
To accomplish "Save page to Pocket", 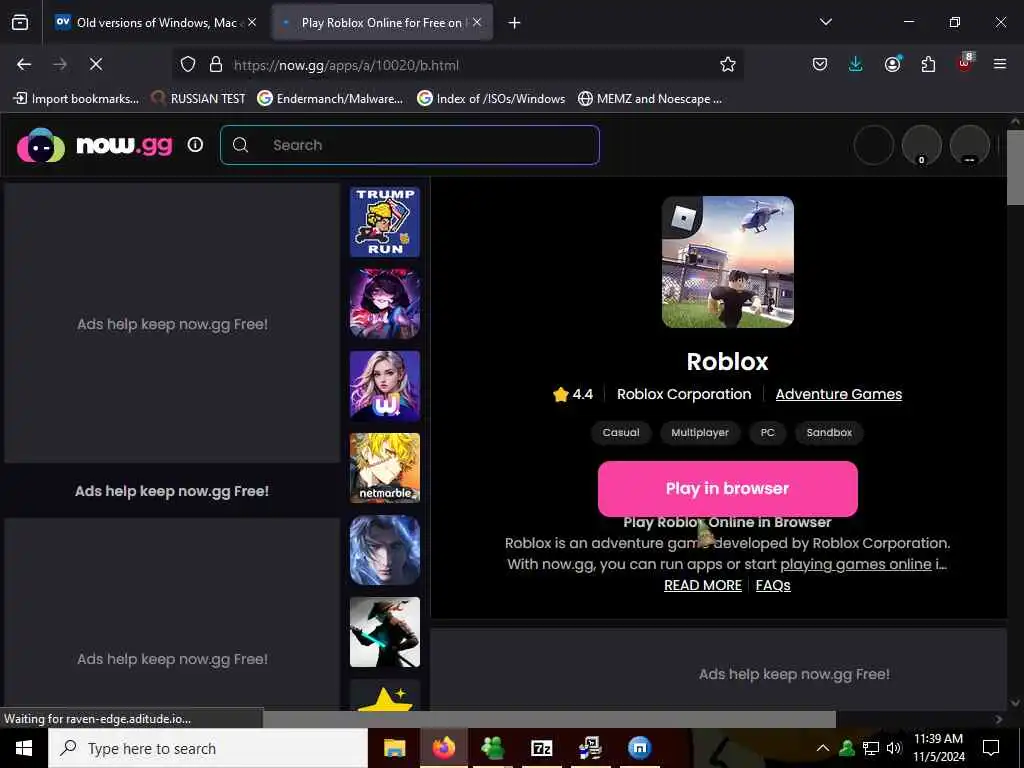I will click(820, 64).
